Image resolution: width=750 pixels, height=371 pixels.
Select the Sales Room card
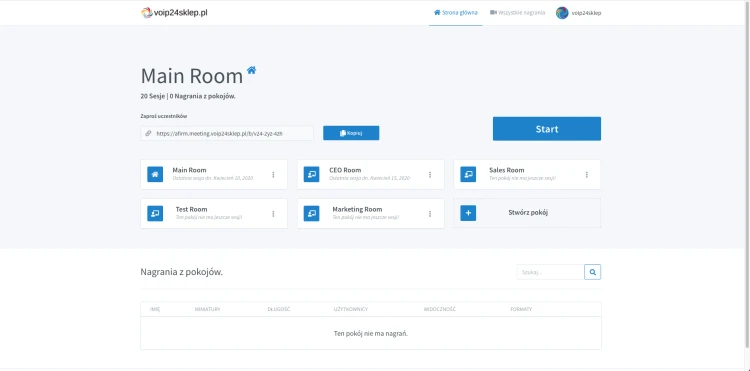point(527,175)
